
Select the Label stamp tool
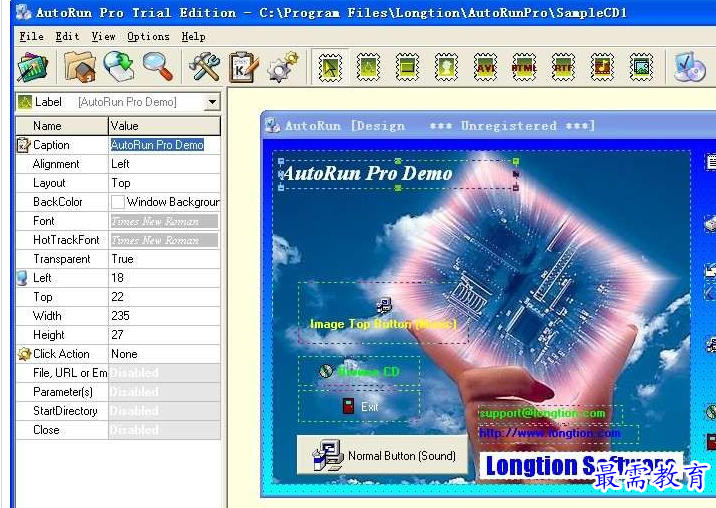click(x=369, y=67)
